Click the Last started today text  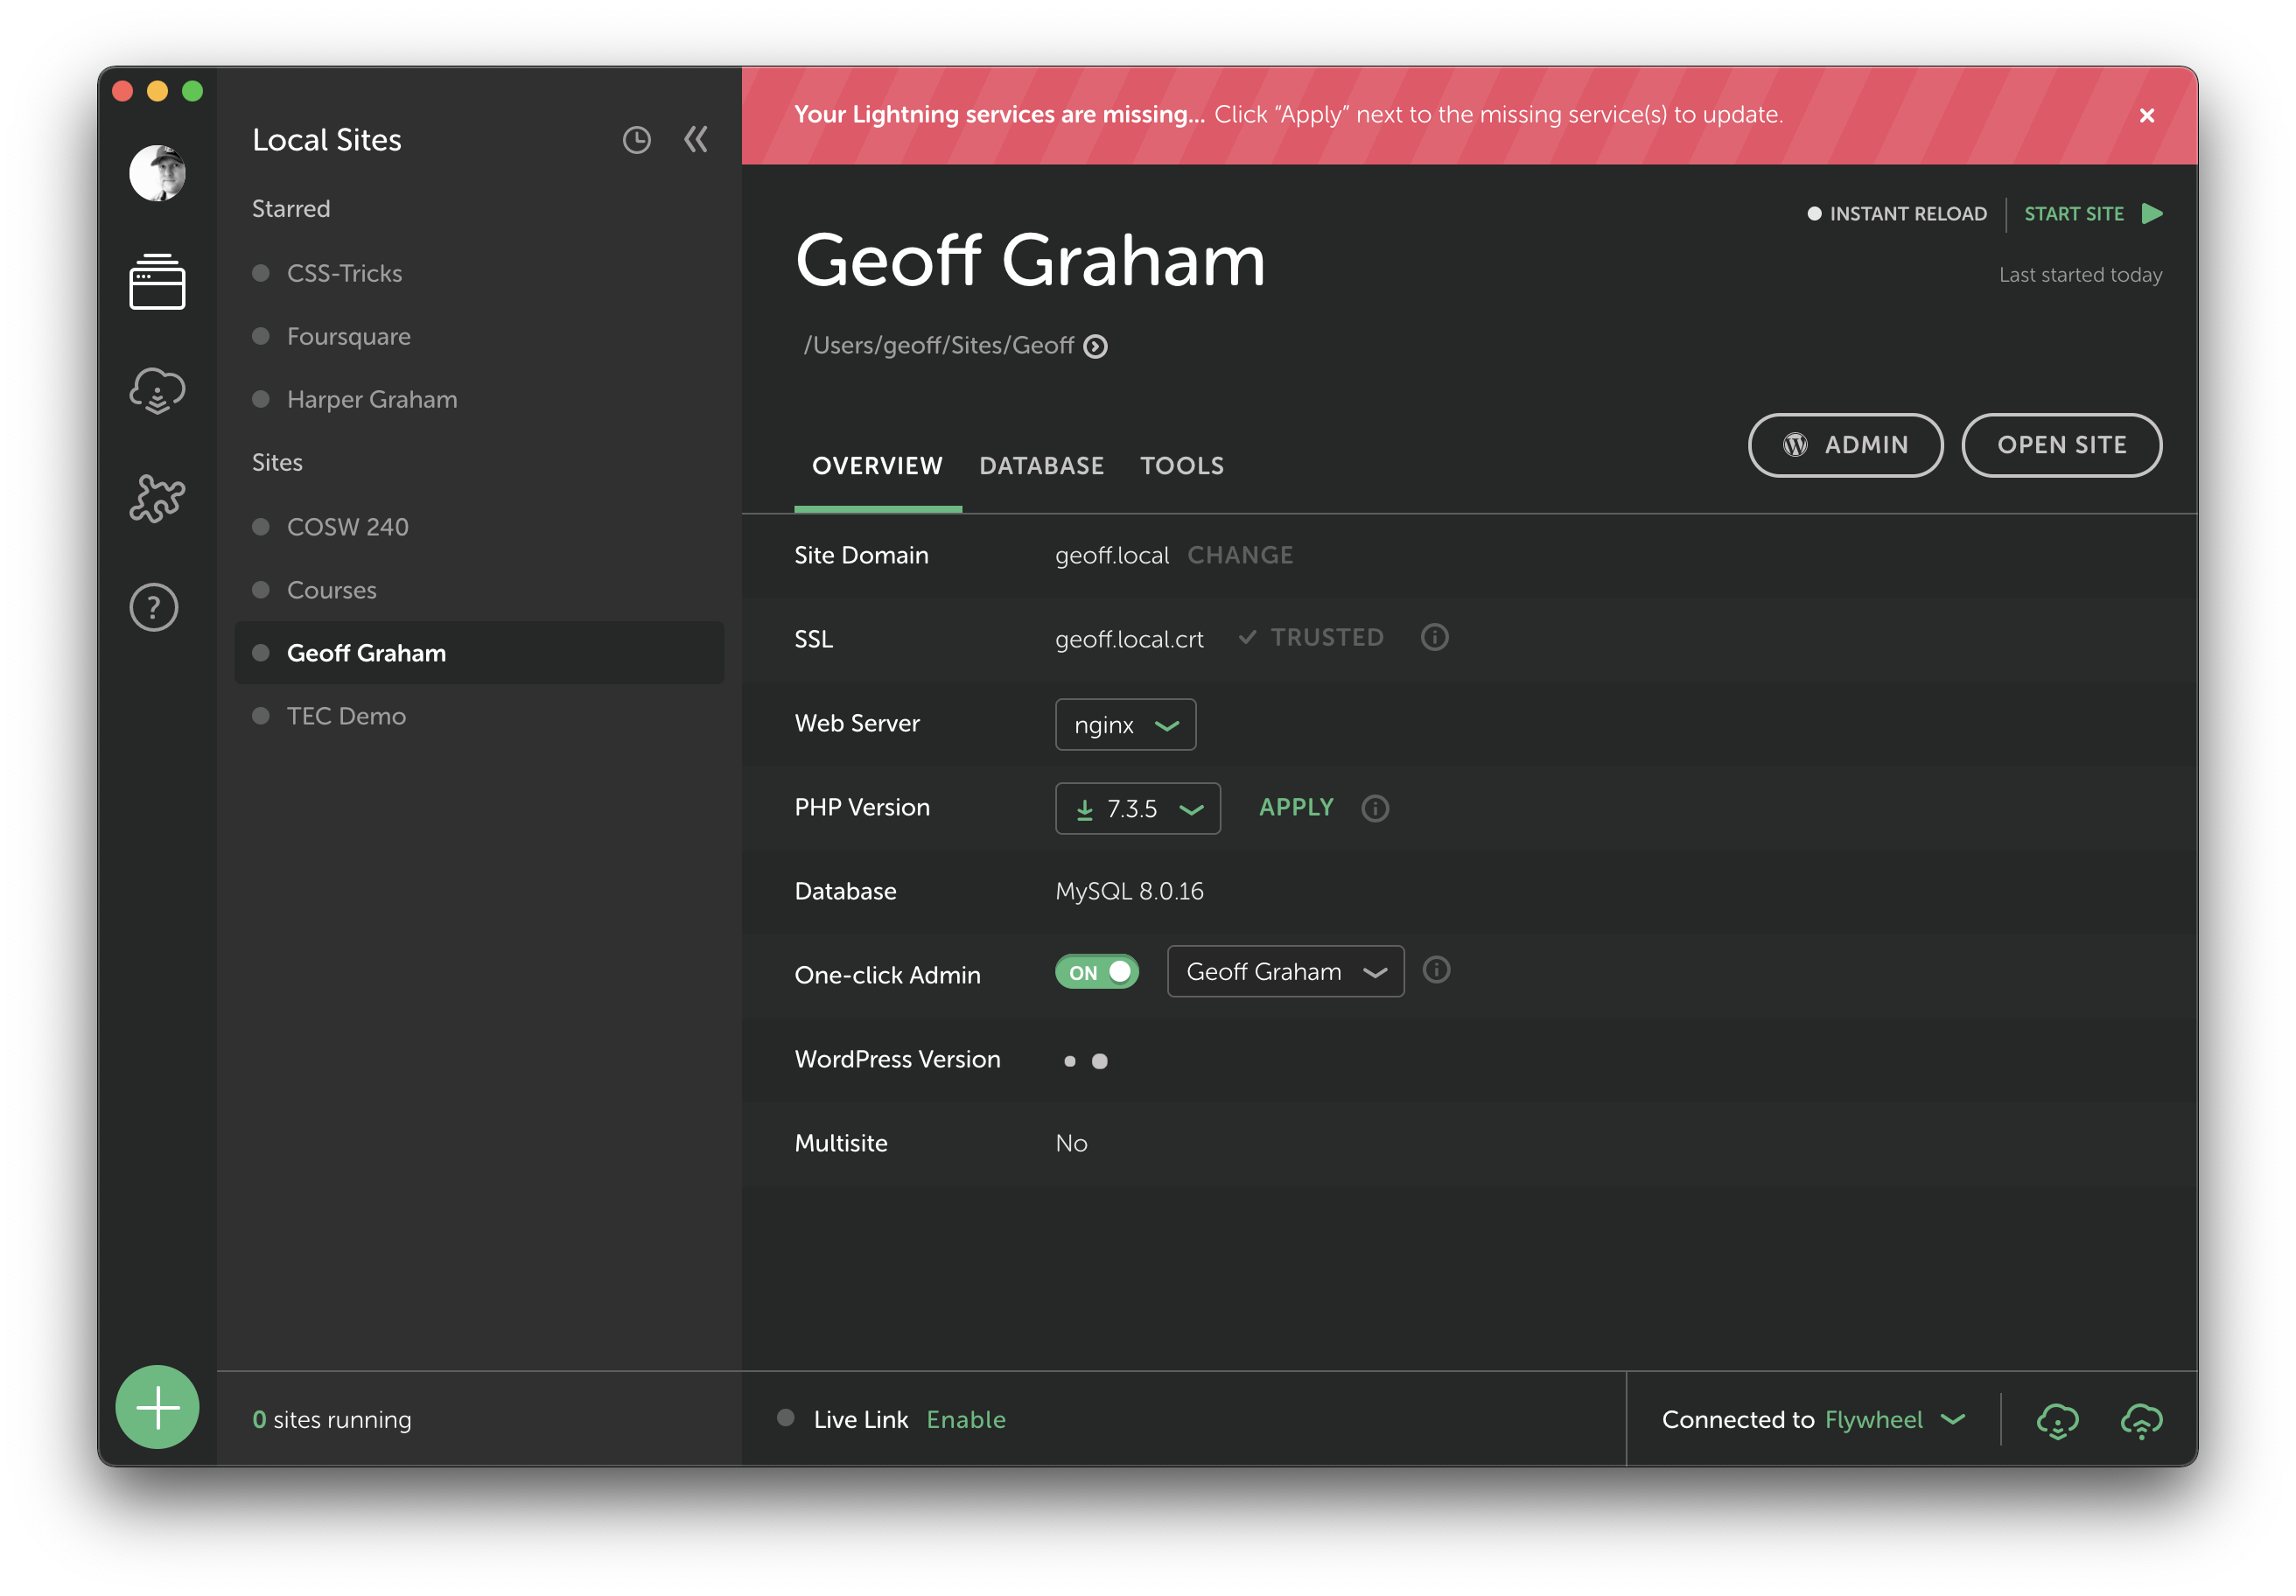point(2080,275)
